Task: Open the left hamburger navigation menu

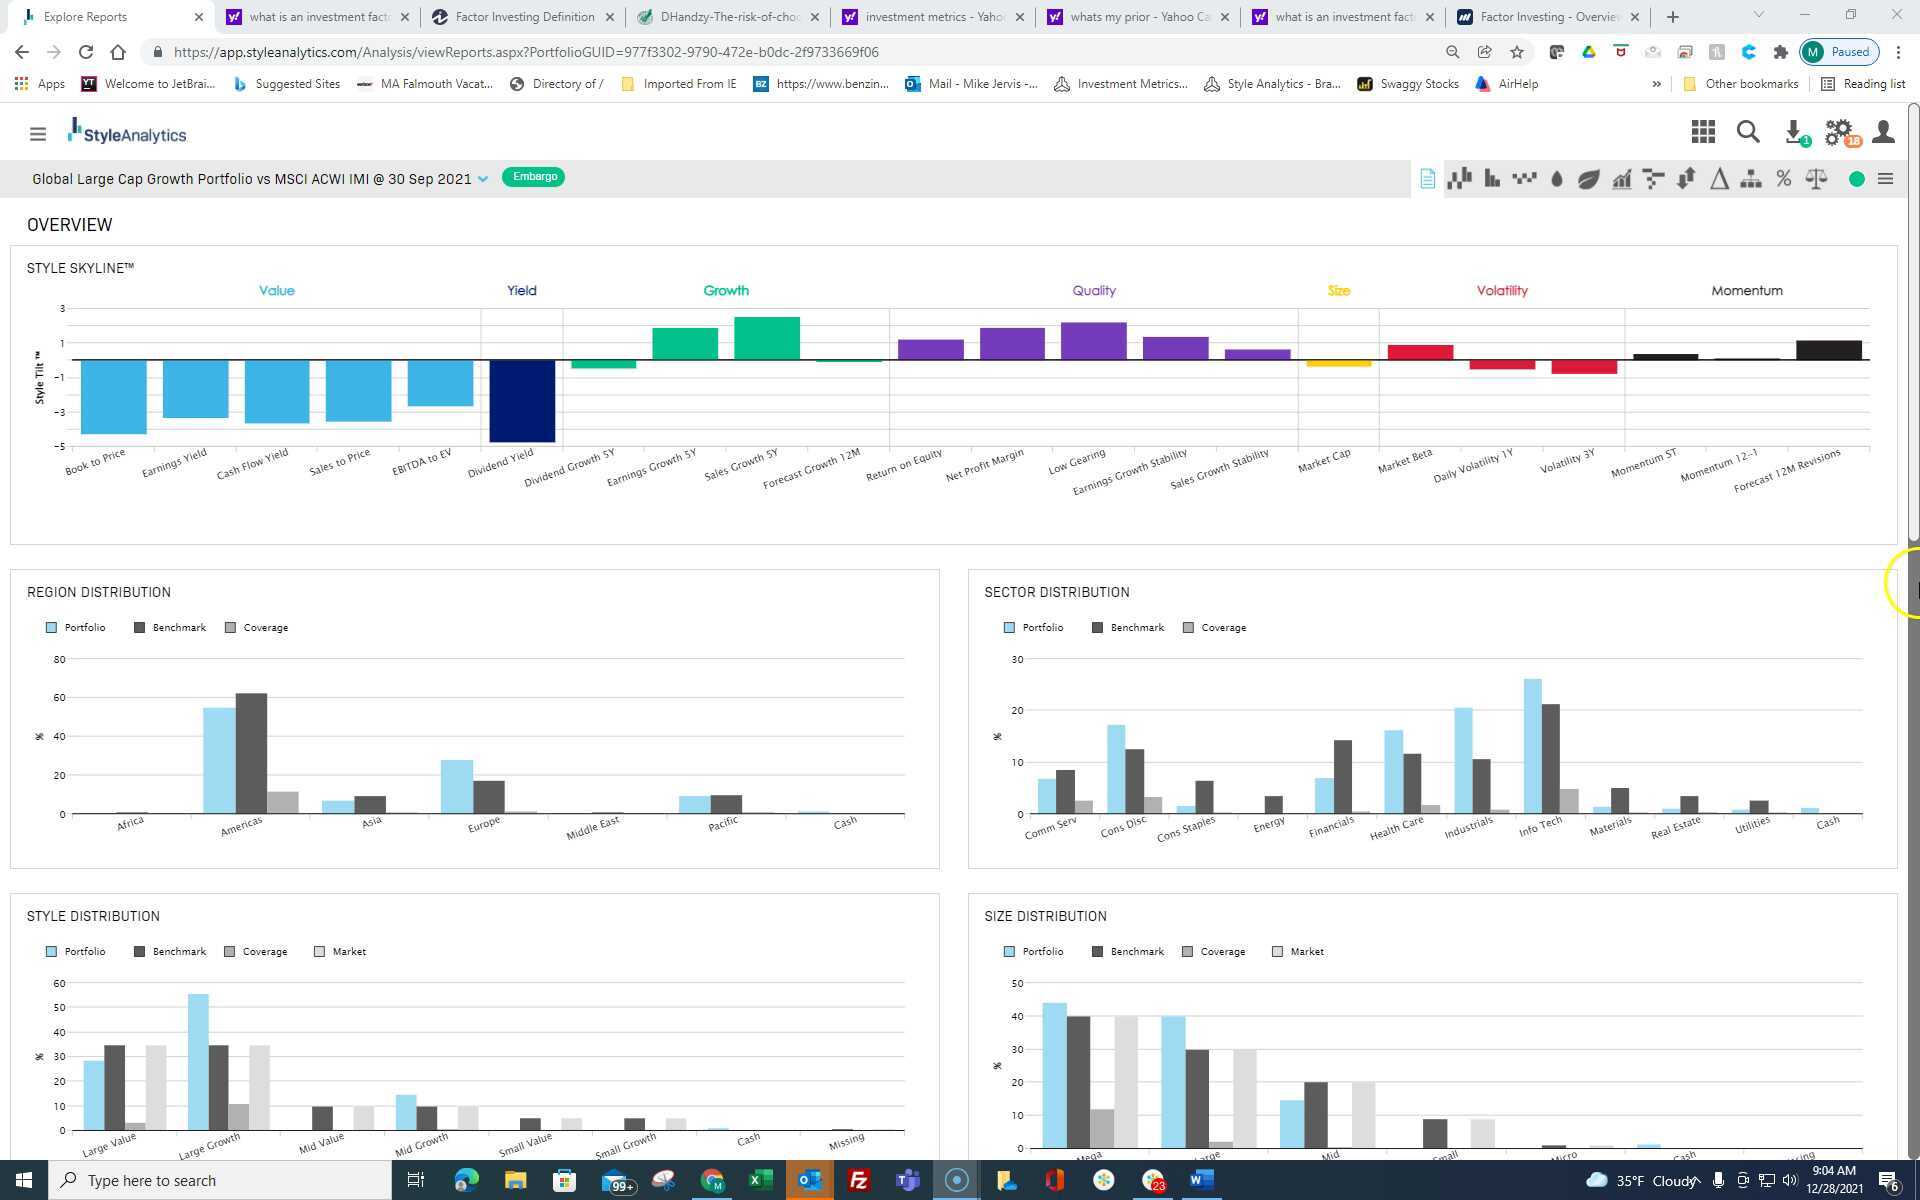Action: [38, 134]
